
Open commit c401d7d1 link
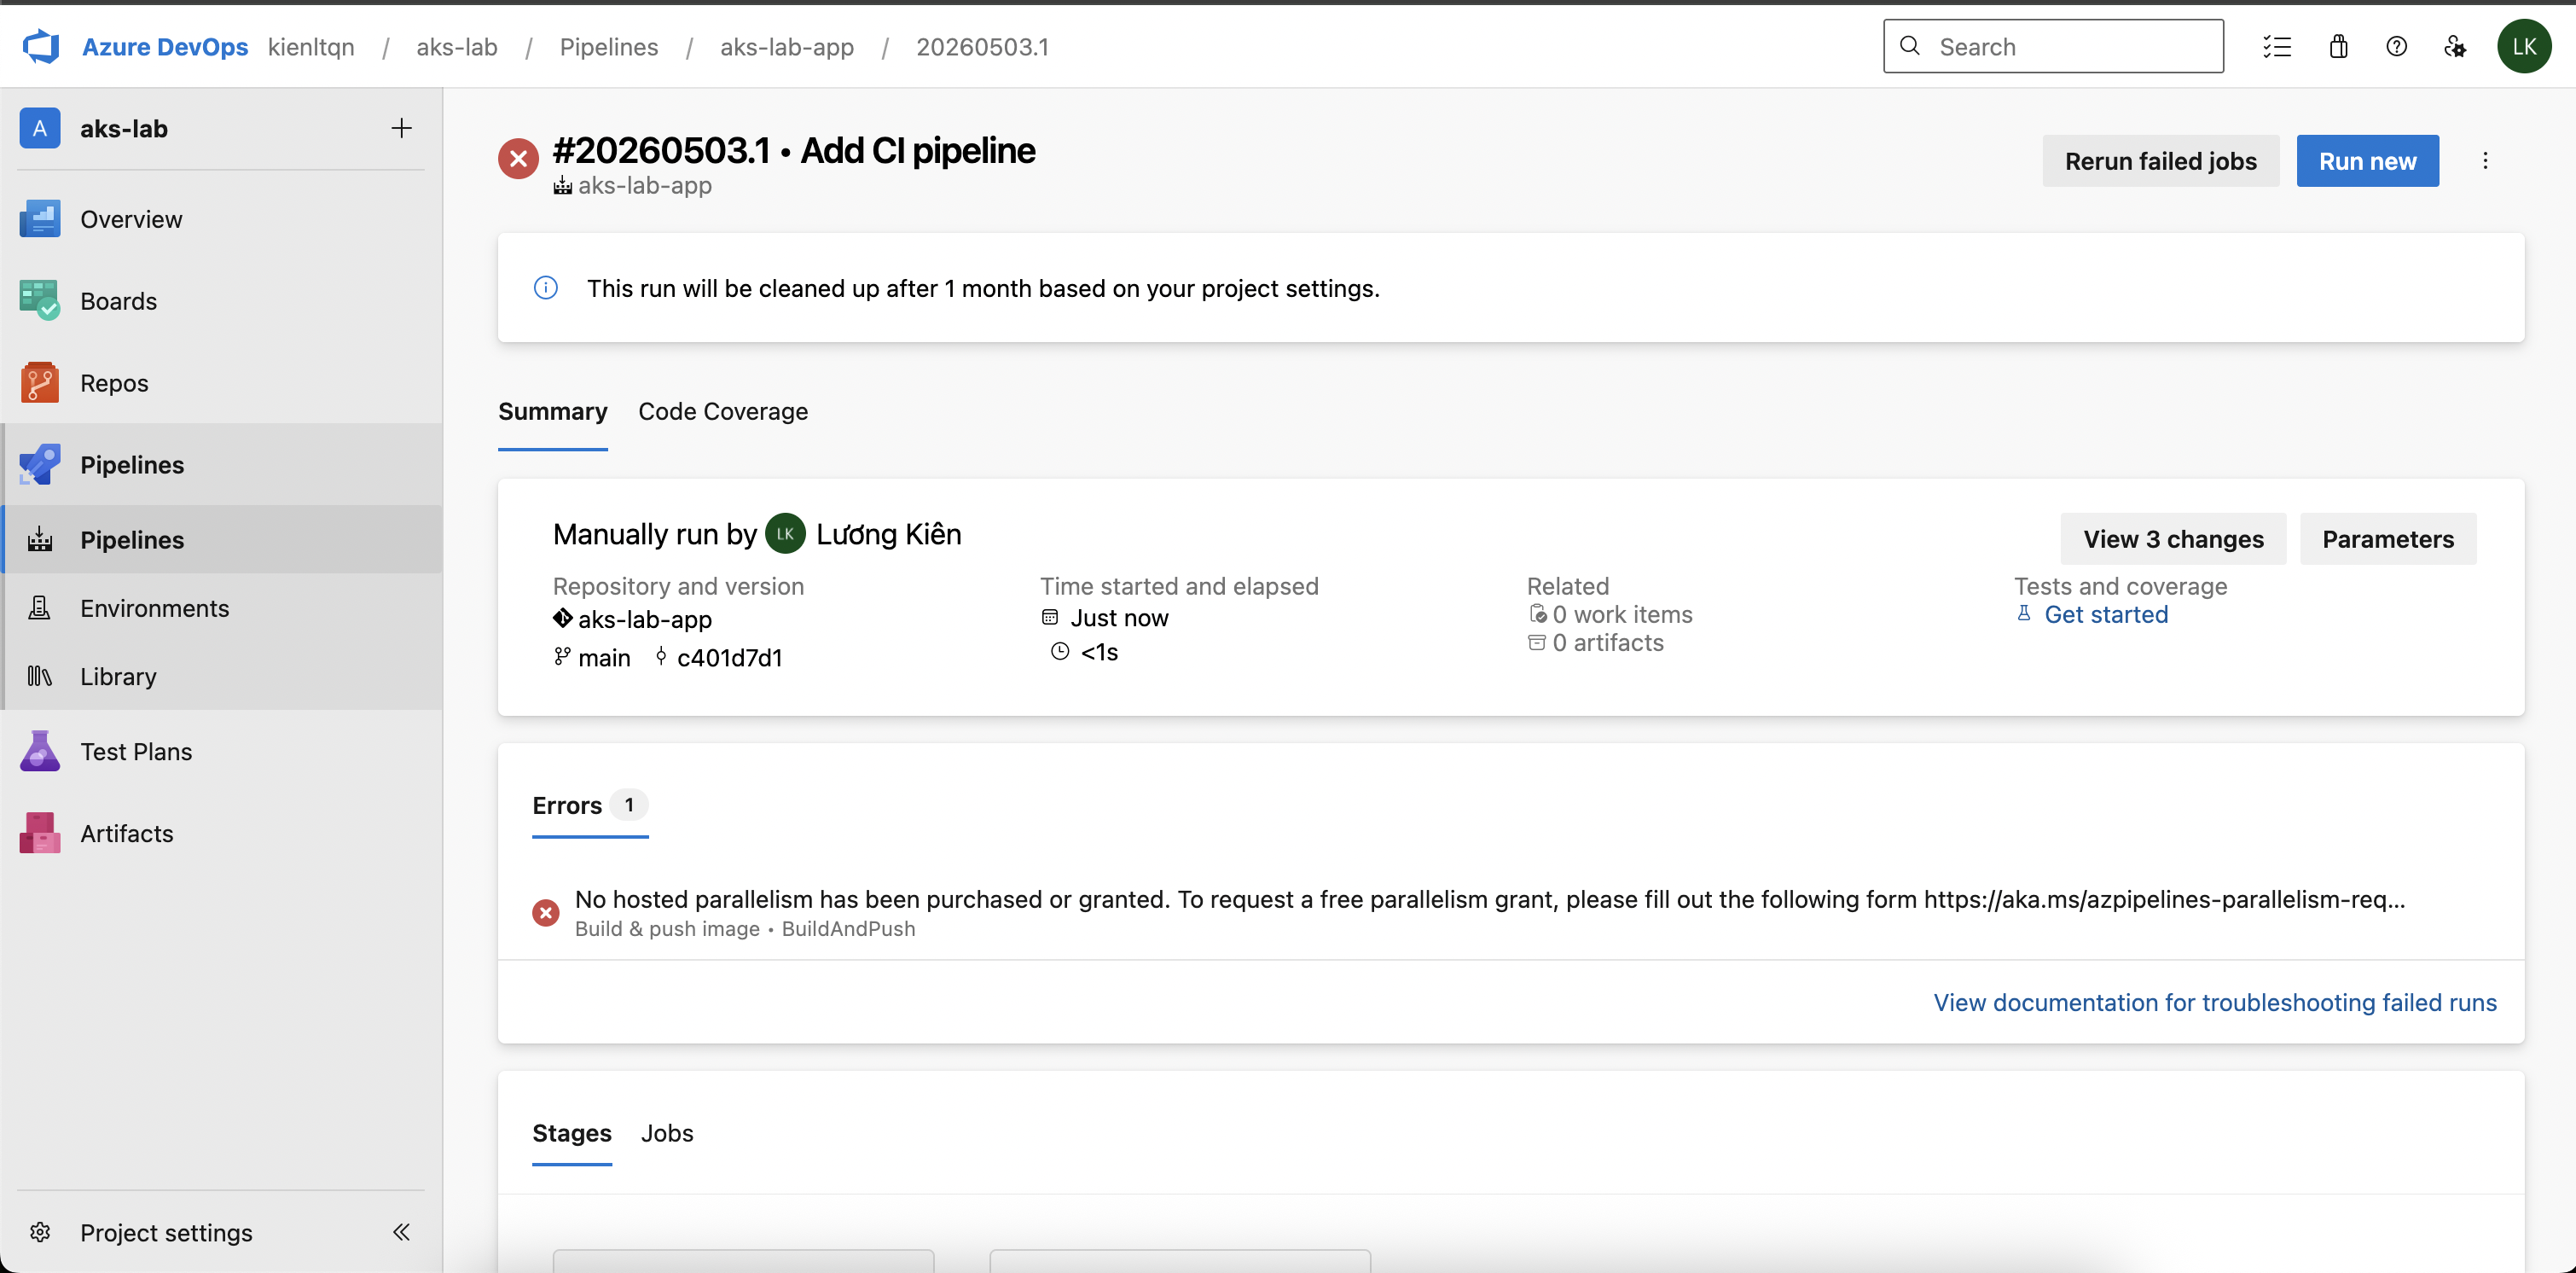click(730, 657)
